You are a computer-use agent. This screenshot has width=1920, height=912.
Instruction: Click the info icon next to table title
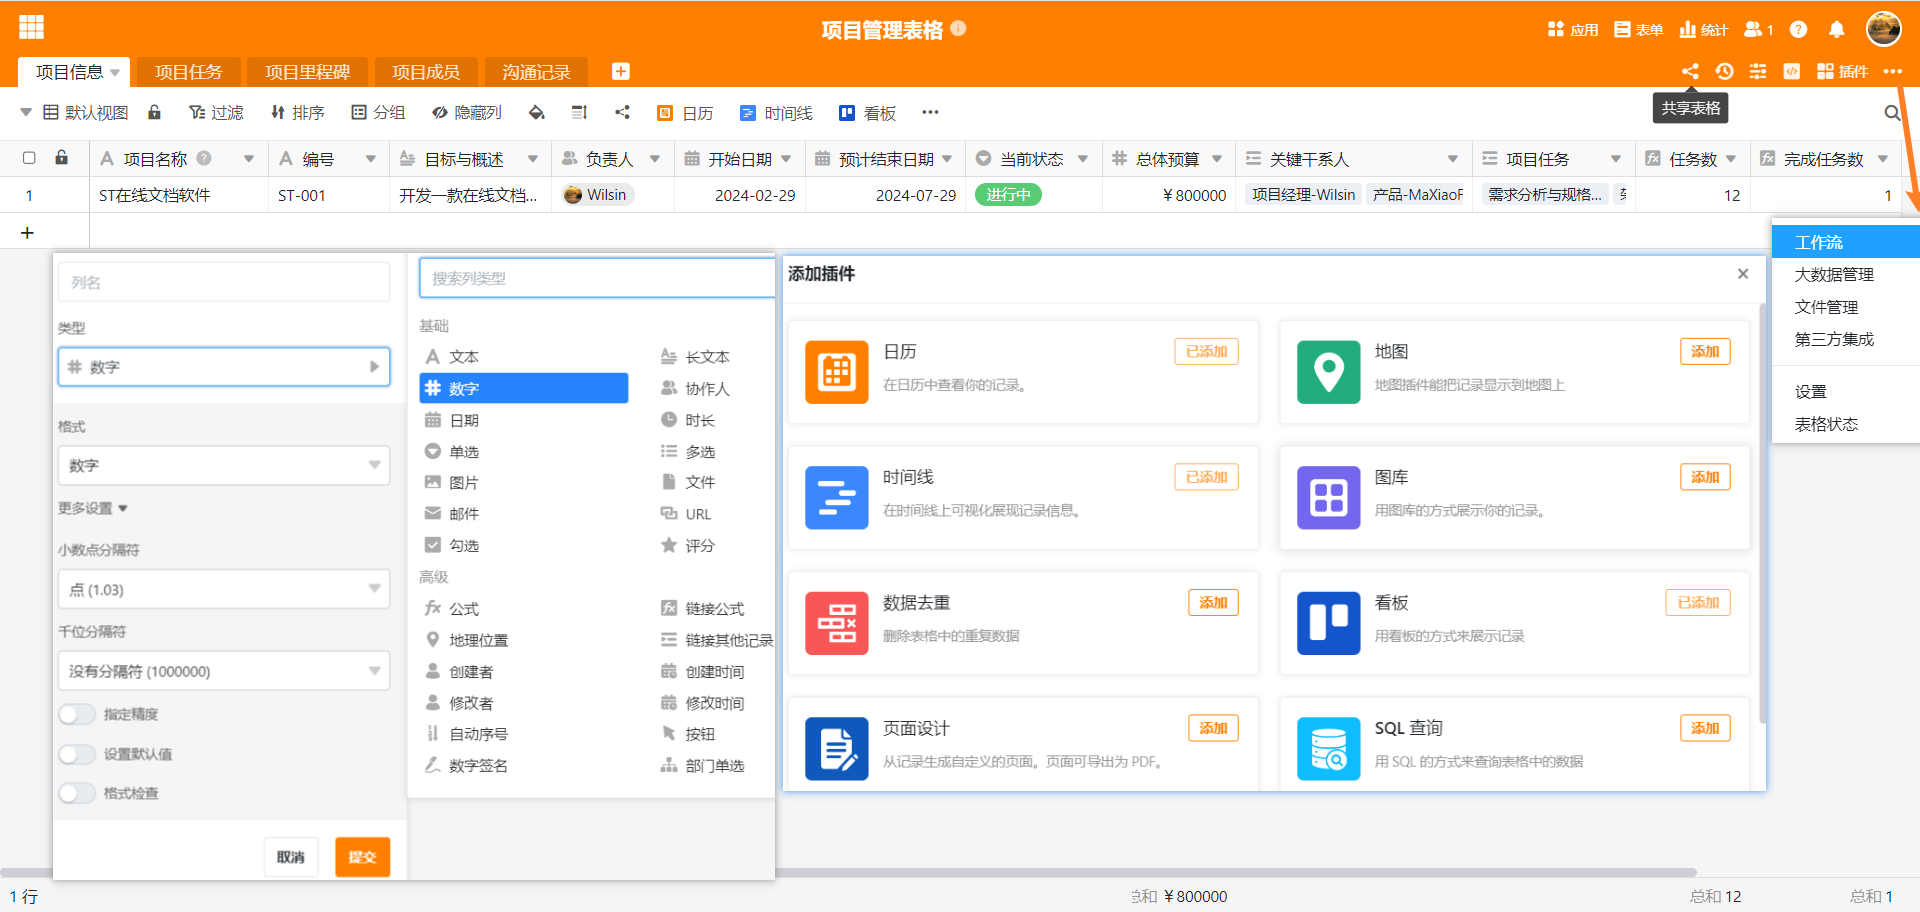pyautogui.click(x=958, y=29)
